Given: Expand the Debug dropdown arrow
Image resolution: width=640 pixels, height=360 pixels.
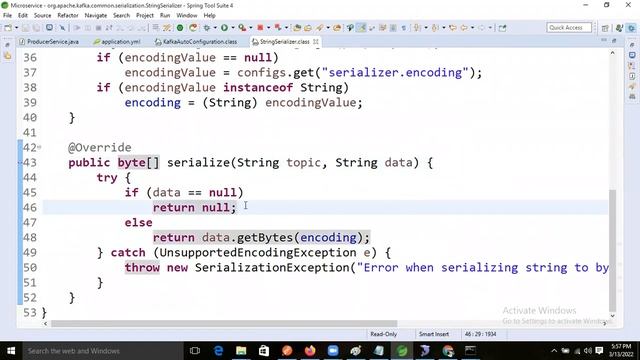Looking at the screenshot, I should coord(215,28).
